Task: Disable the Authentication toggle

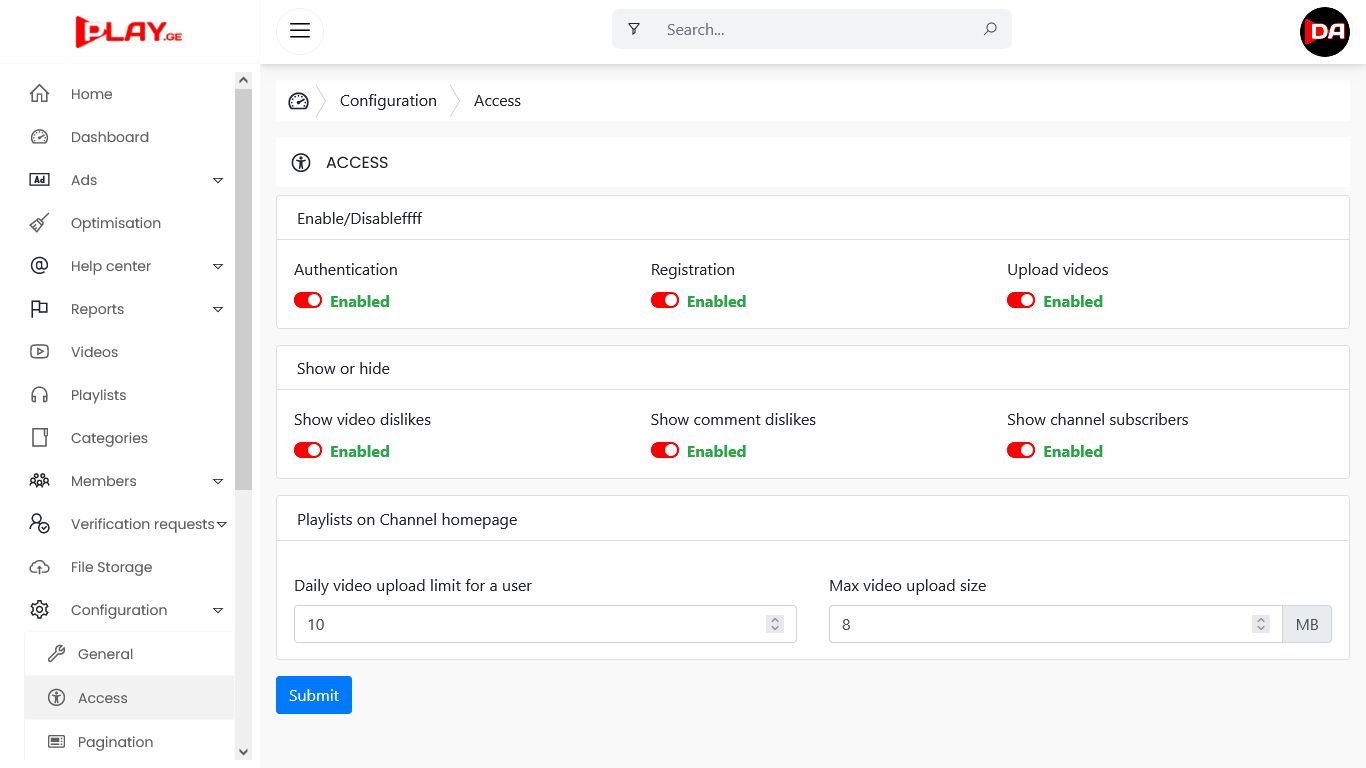Action: pyautogui.click(x=308, y=301)
